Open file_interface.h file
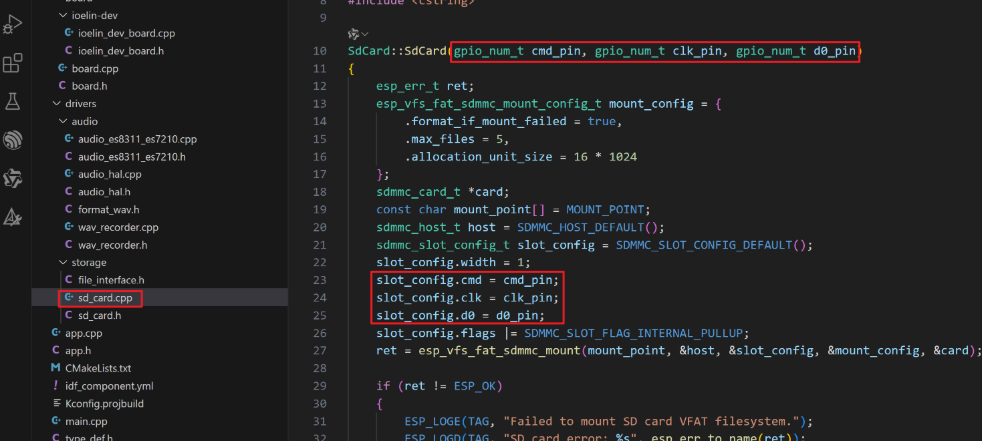Image resolution: width=982 pixels, height=441 pixels. tap(111, 280)
